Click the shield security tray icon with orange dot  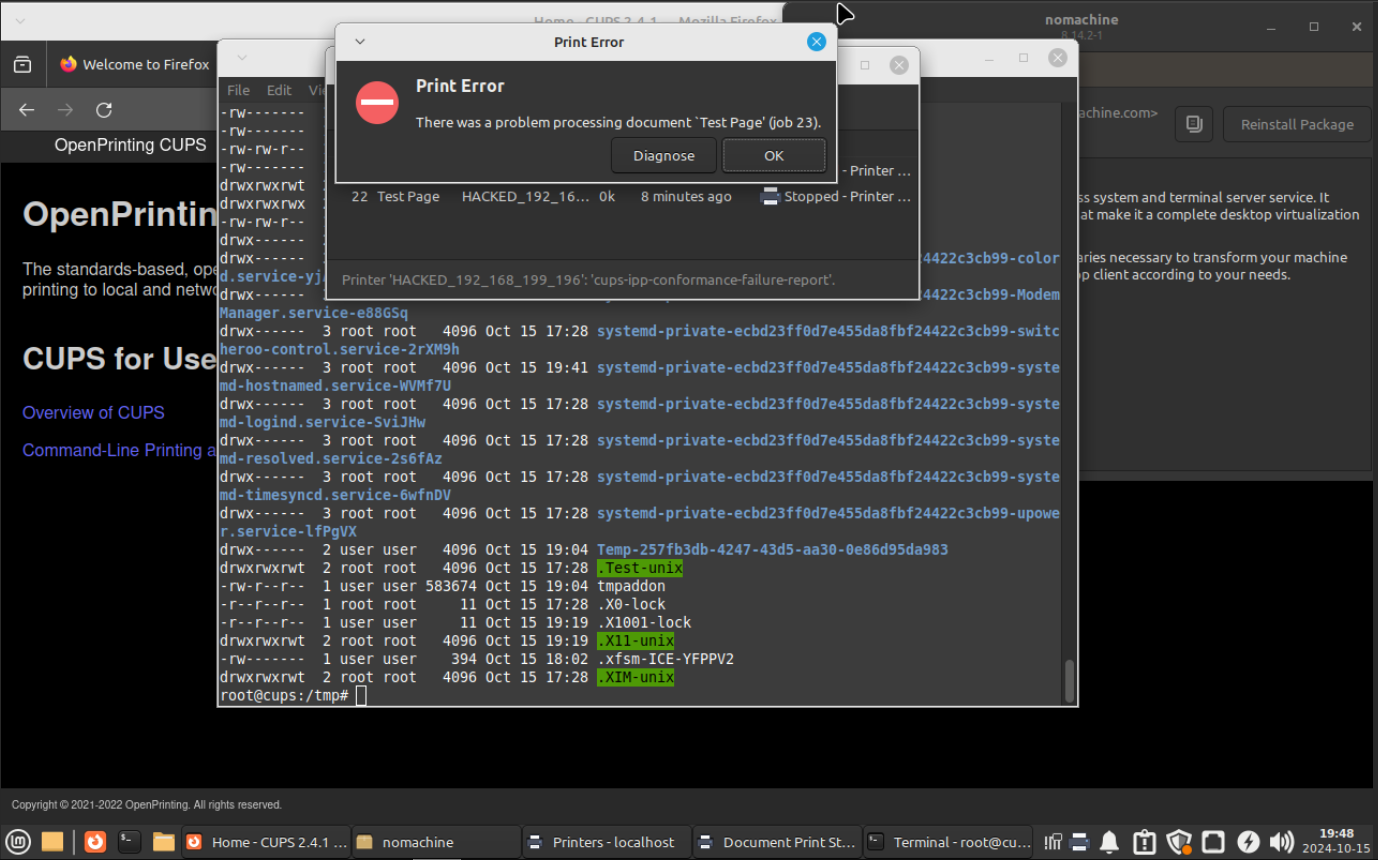(x=1178, y=842)
